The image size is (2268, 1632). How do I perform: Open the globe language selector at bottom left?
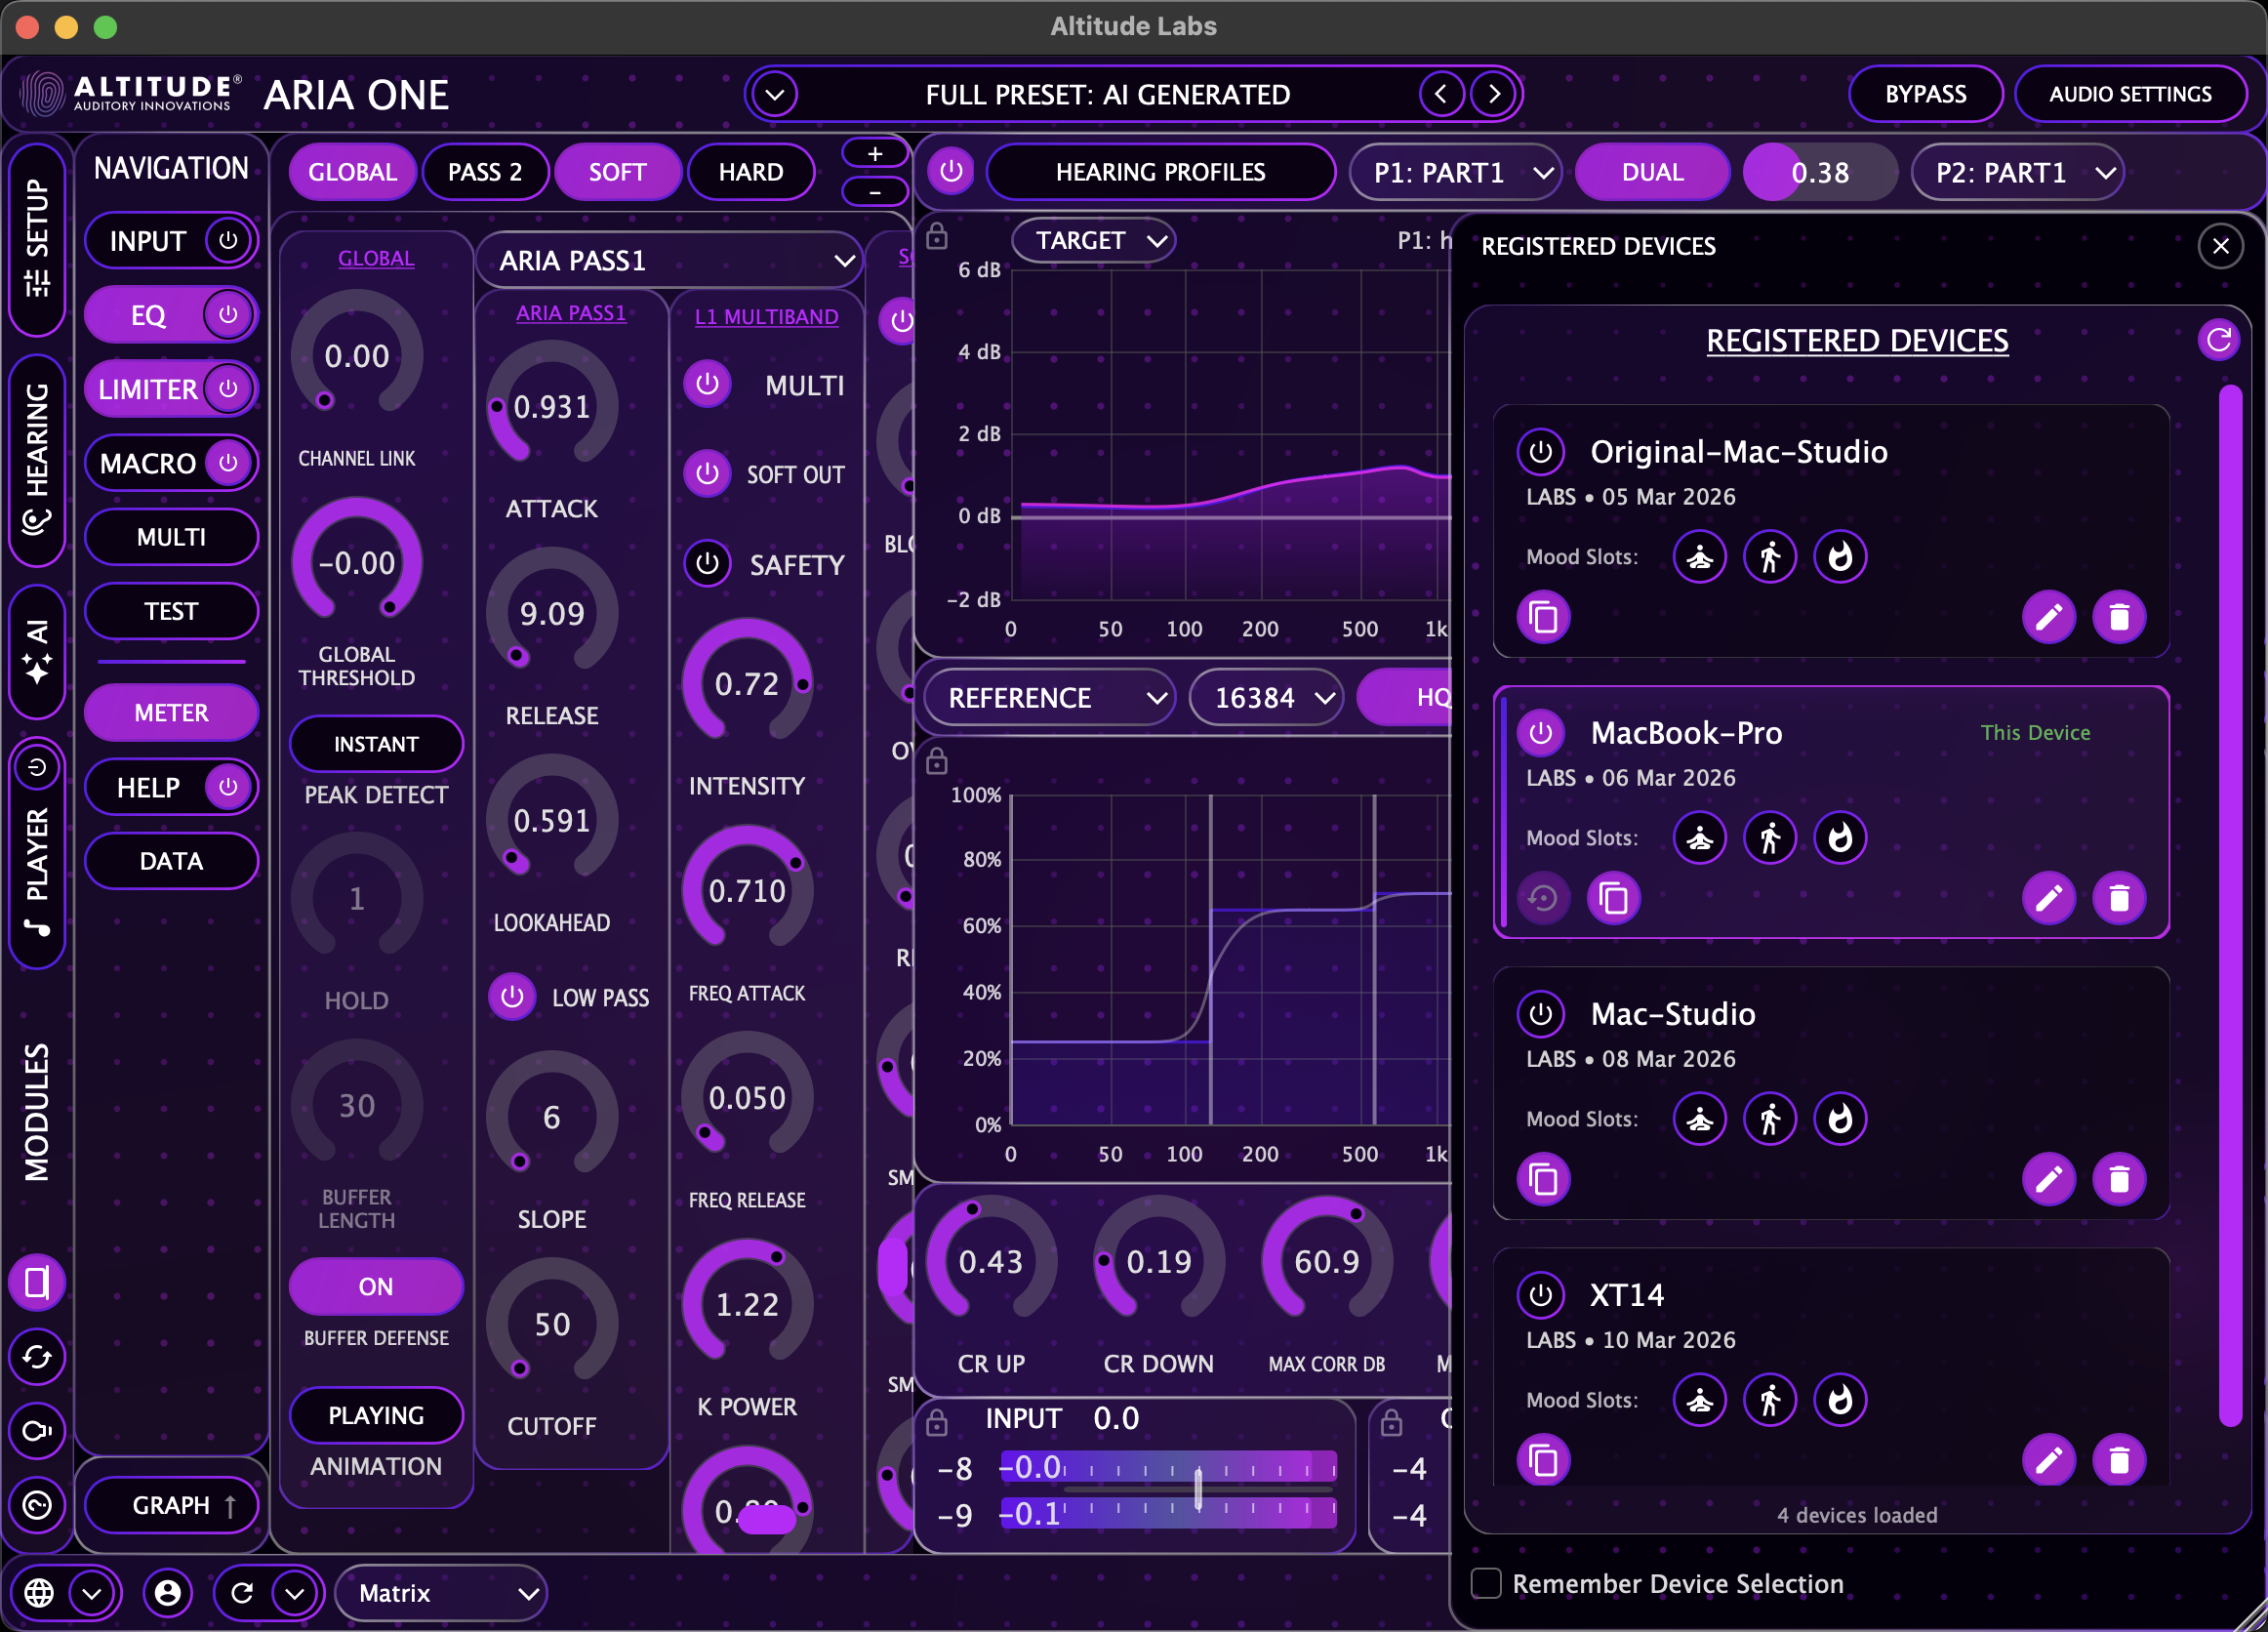(x=40, y=1593)
